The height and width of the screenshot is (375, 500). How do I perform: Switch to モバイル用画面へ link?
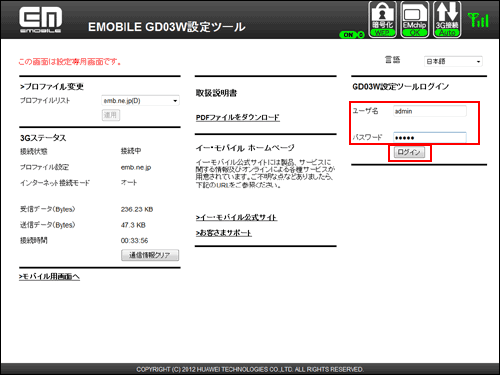(49, 277)
